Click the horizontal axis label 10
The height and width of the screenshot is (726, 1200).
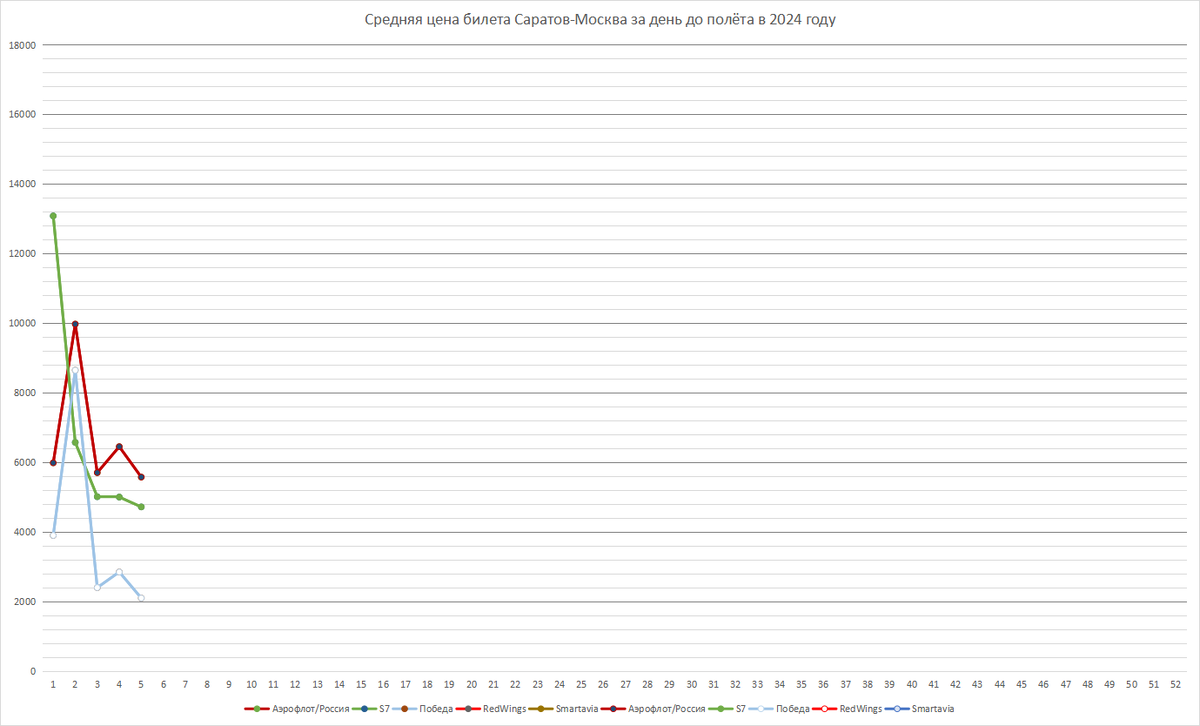[251, 685]
